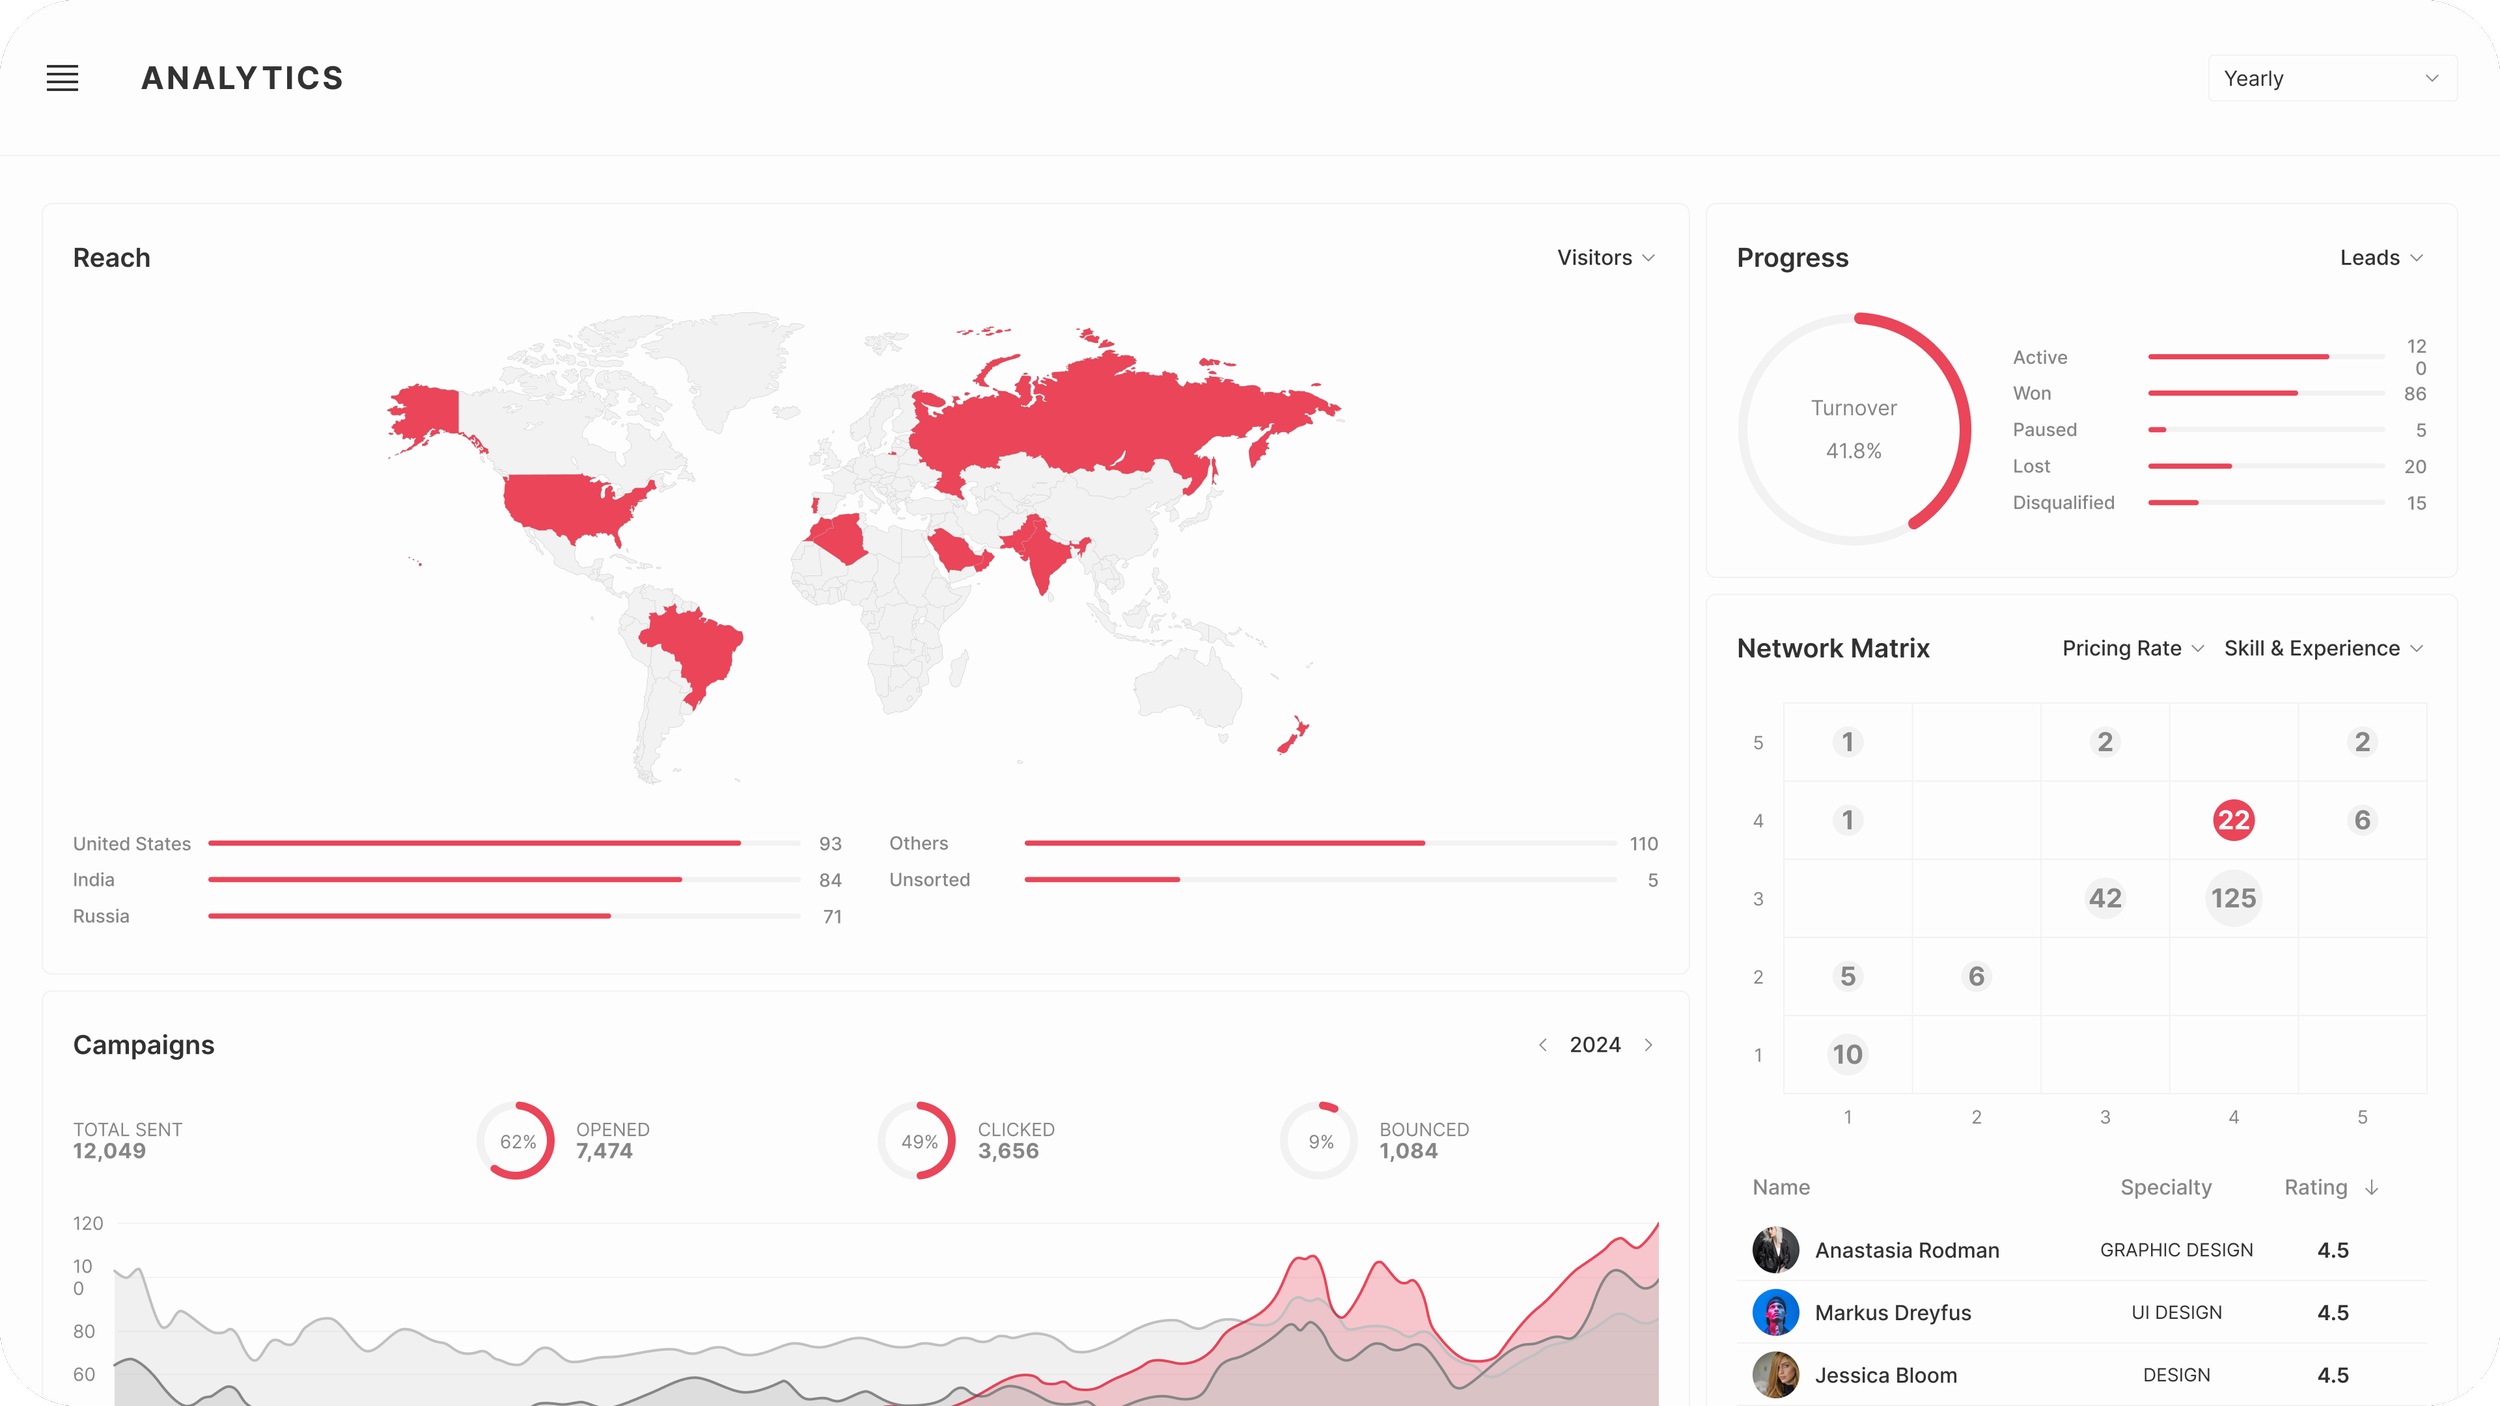This screenshot has width=2500, height=1406.
Task: Go to next campaign year
Action: point(1649,1045)
